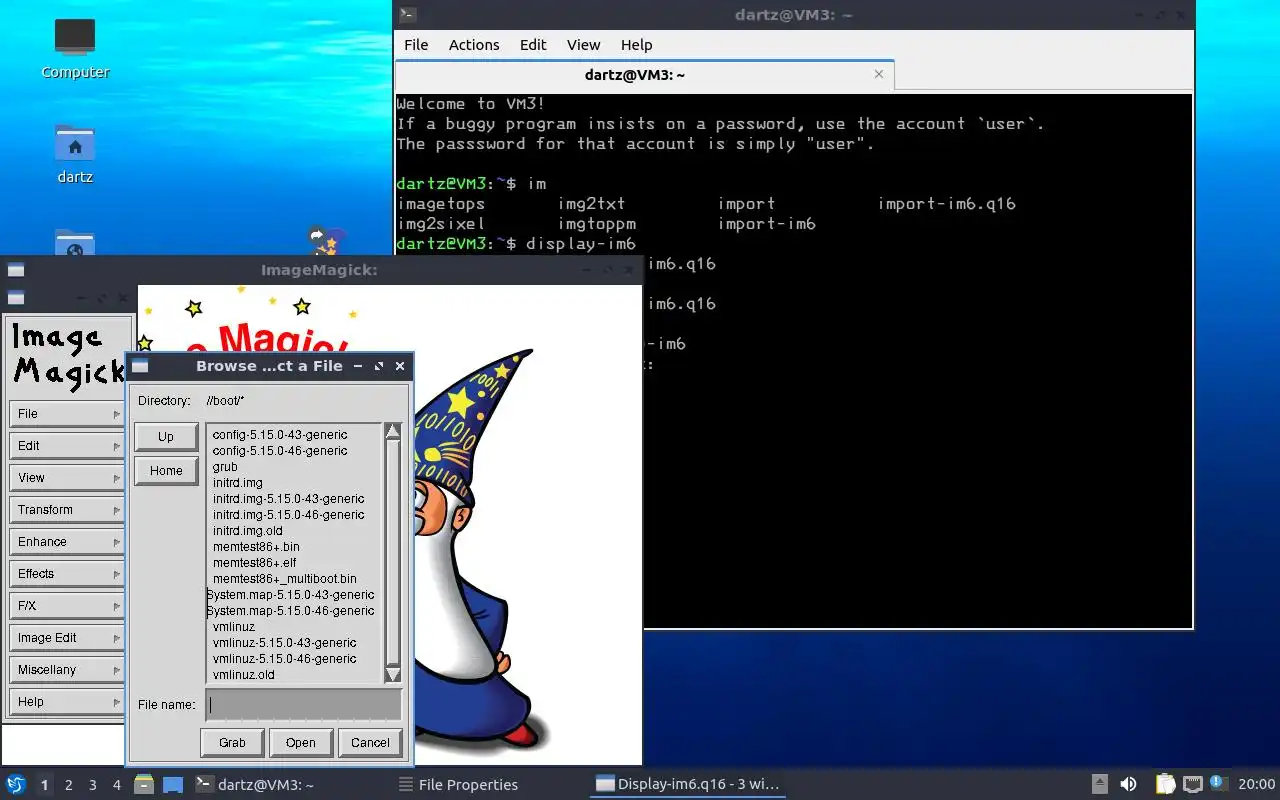The image size is (1280, 800).
Task: Click the show desktop icon in taskbar
Action: (173, 784)
